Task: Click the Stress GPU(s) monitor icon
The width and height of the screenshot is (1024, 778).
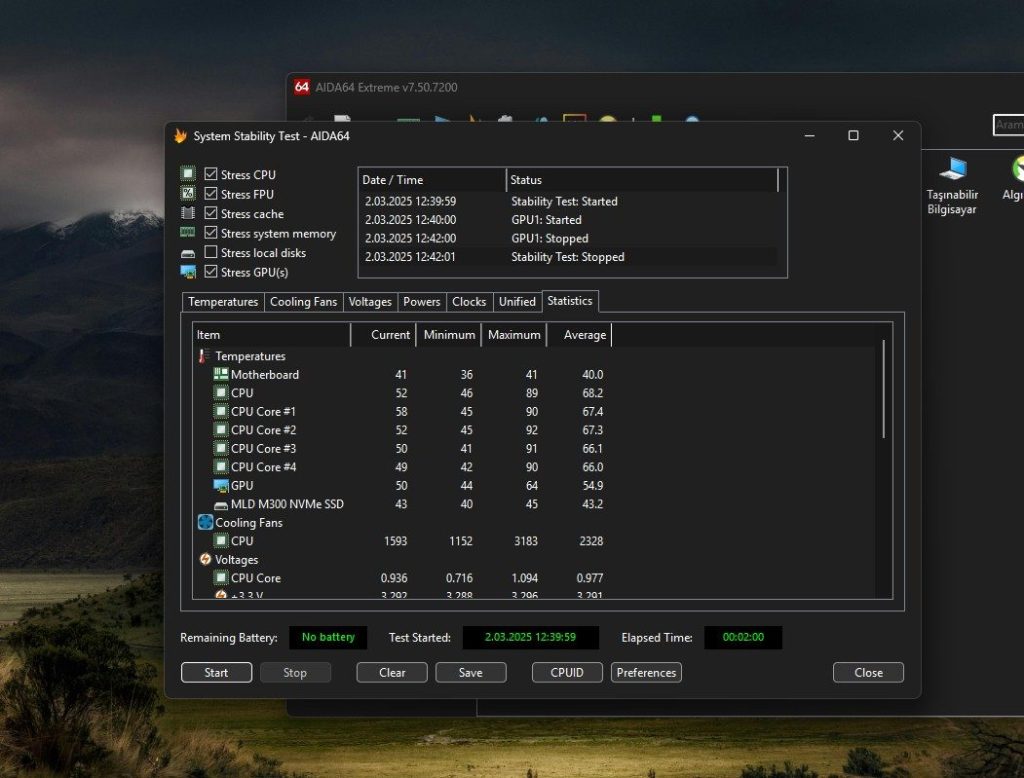Action: click(x=188, y=272)
